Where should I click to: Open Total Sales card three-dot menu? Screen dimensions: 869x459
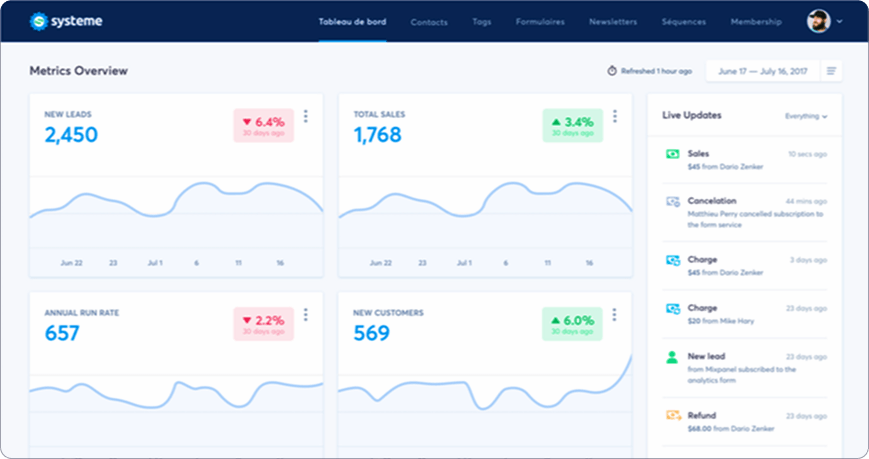tap(615, 116)
